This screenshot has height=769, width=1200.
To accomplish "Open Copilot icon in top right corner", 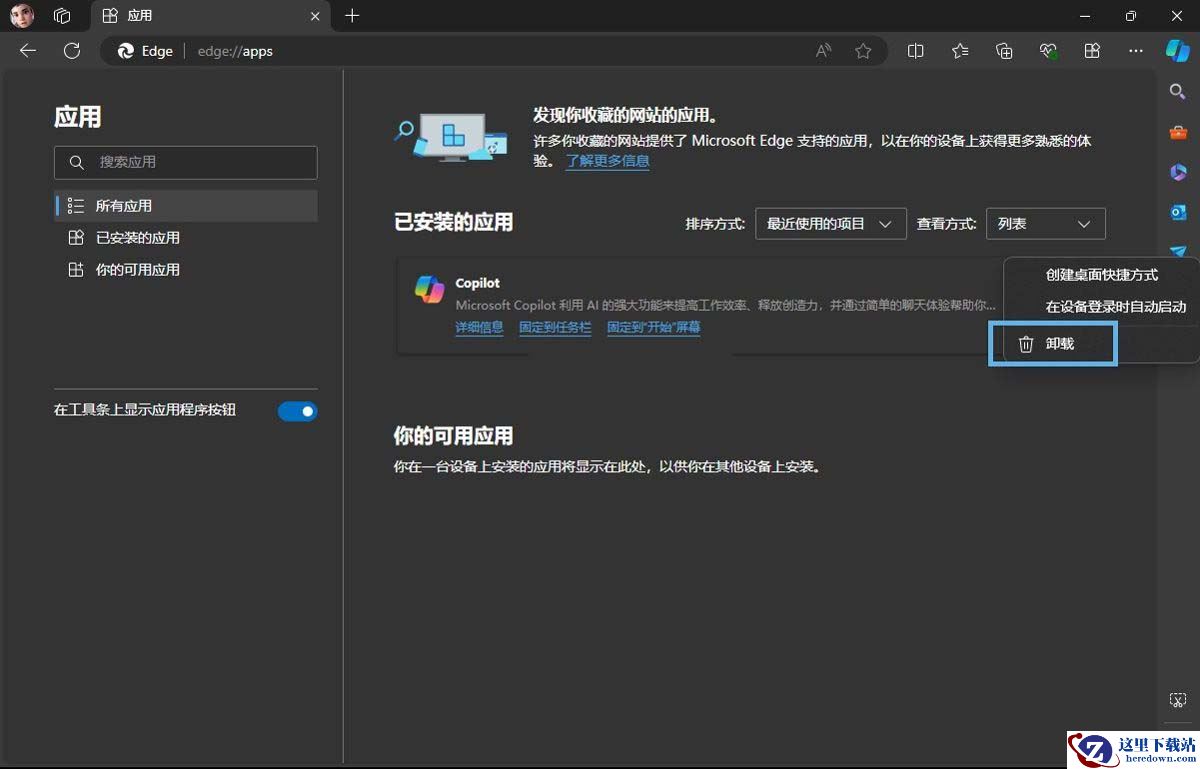I will pyautogui.click(x=1178, y=51).
